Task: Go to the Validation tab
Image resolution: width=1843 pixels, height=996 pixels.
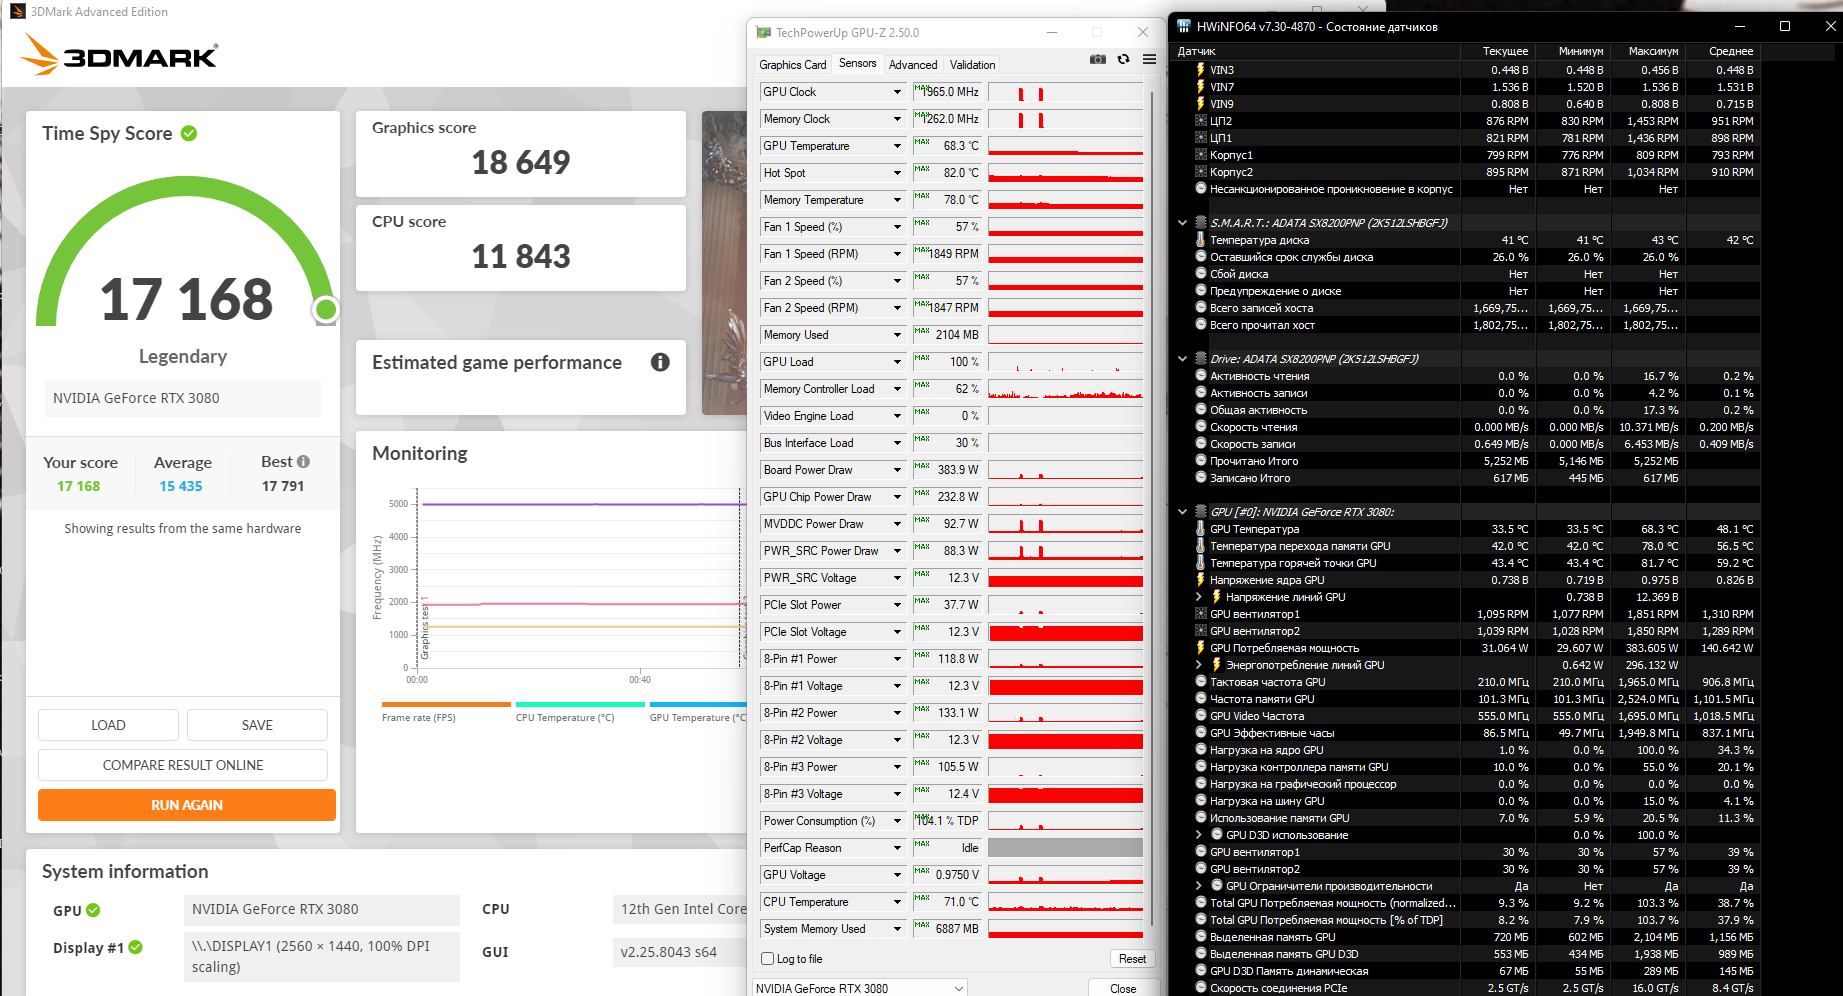Action: 972,65
